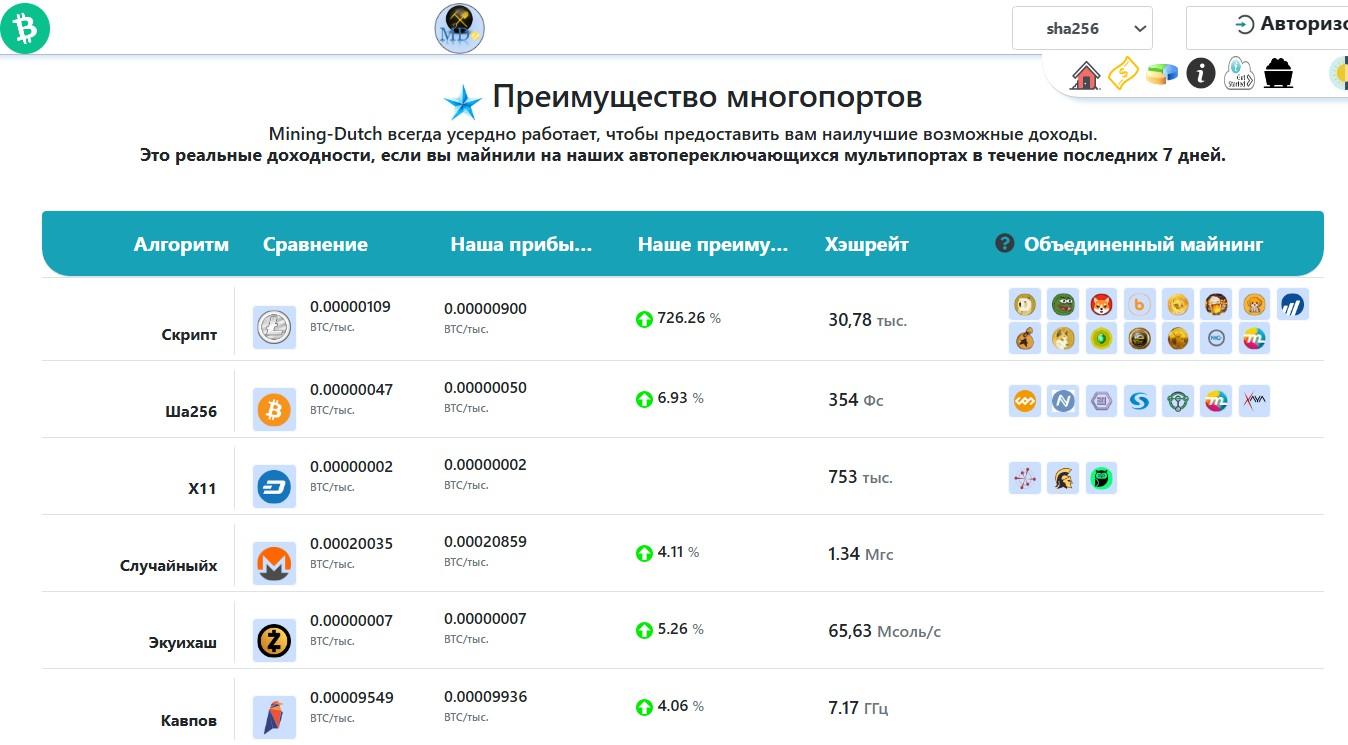Click the Litecoin icon in the Скрипт row

[x=274, y=327]
